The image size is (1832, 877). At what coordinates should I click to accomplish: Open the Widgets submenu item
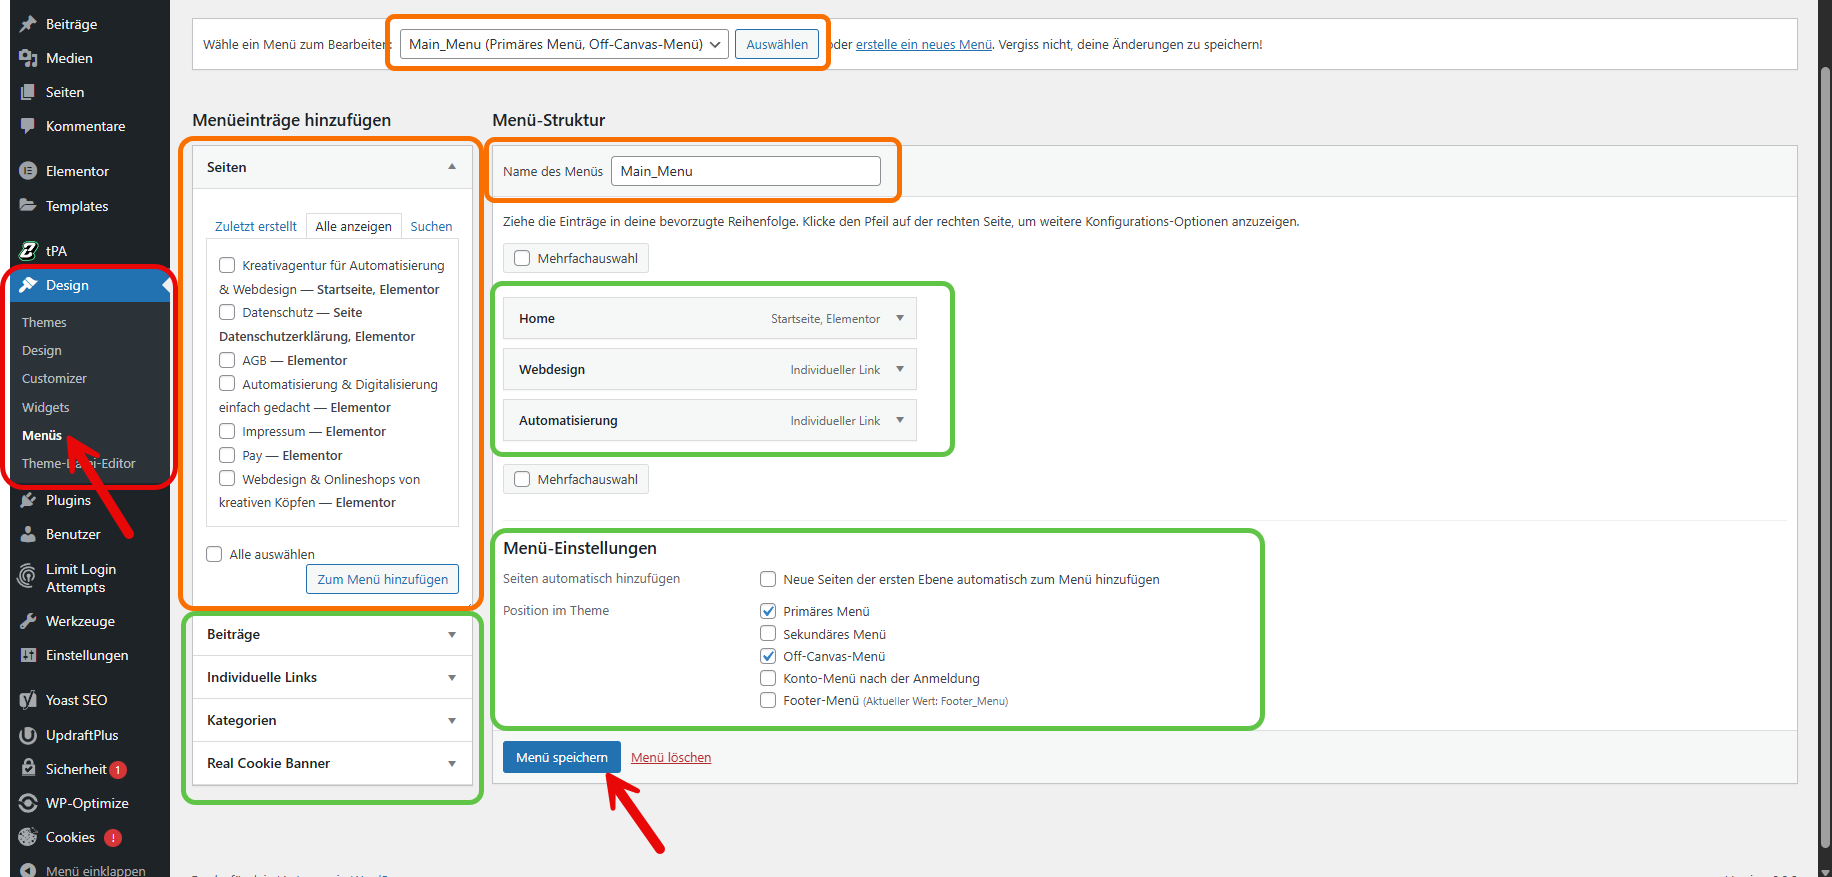[46, 407]
